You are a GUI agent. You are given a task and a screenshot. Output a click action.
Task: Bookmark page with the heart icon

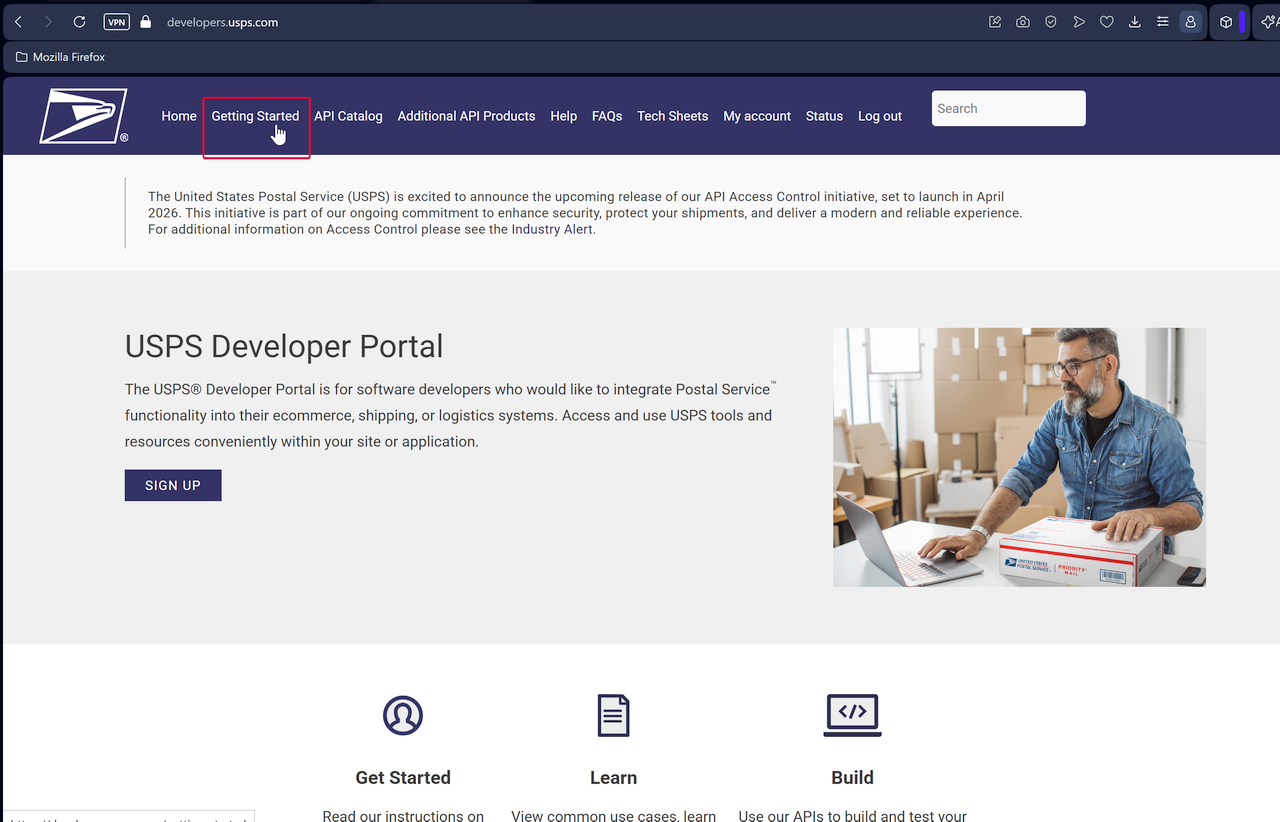[1107, 22]
